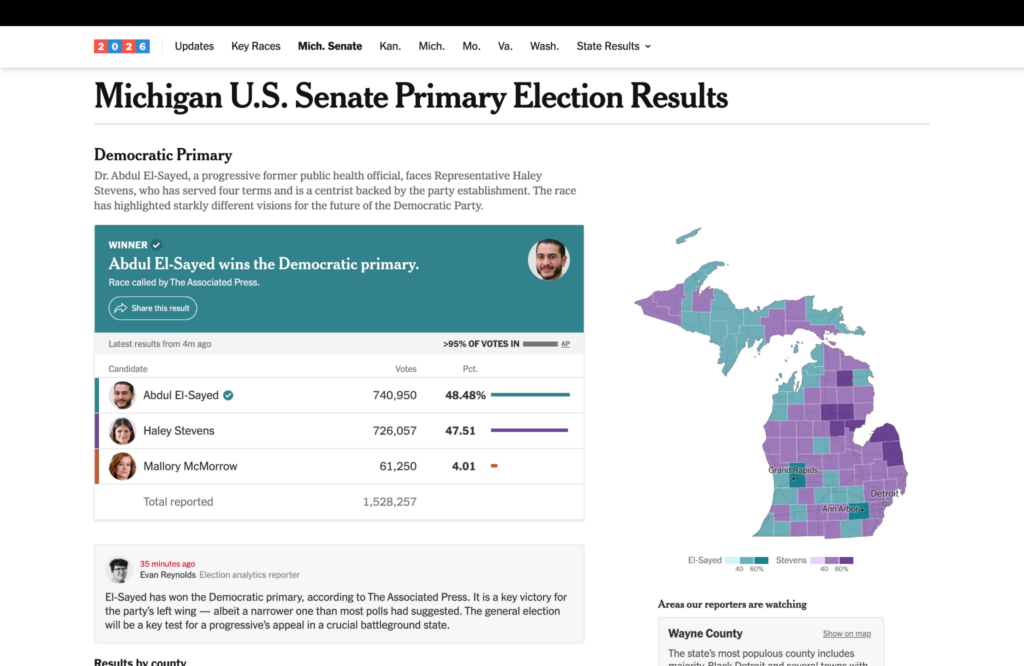Click El-Sayed's large portrait in banner

(x=549, y=260)
